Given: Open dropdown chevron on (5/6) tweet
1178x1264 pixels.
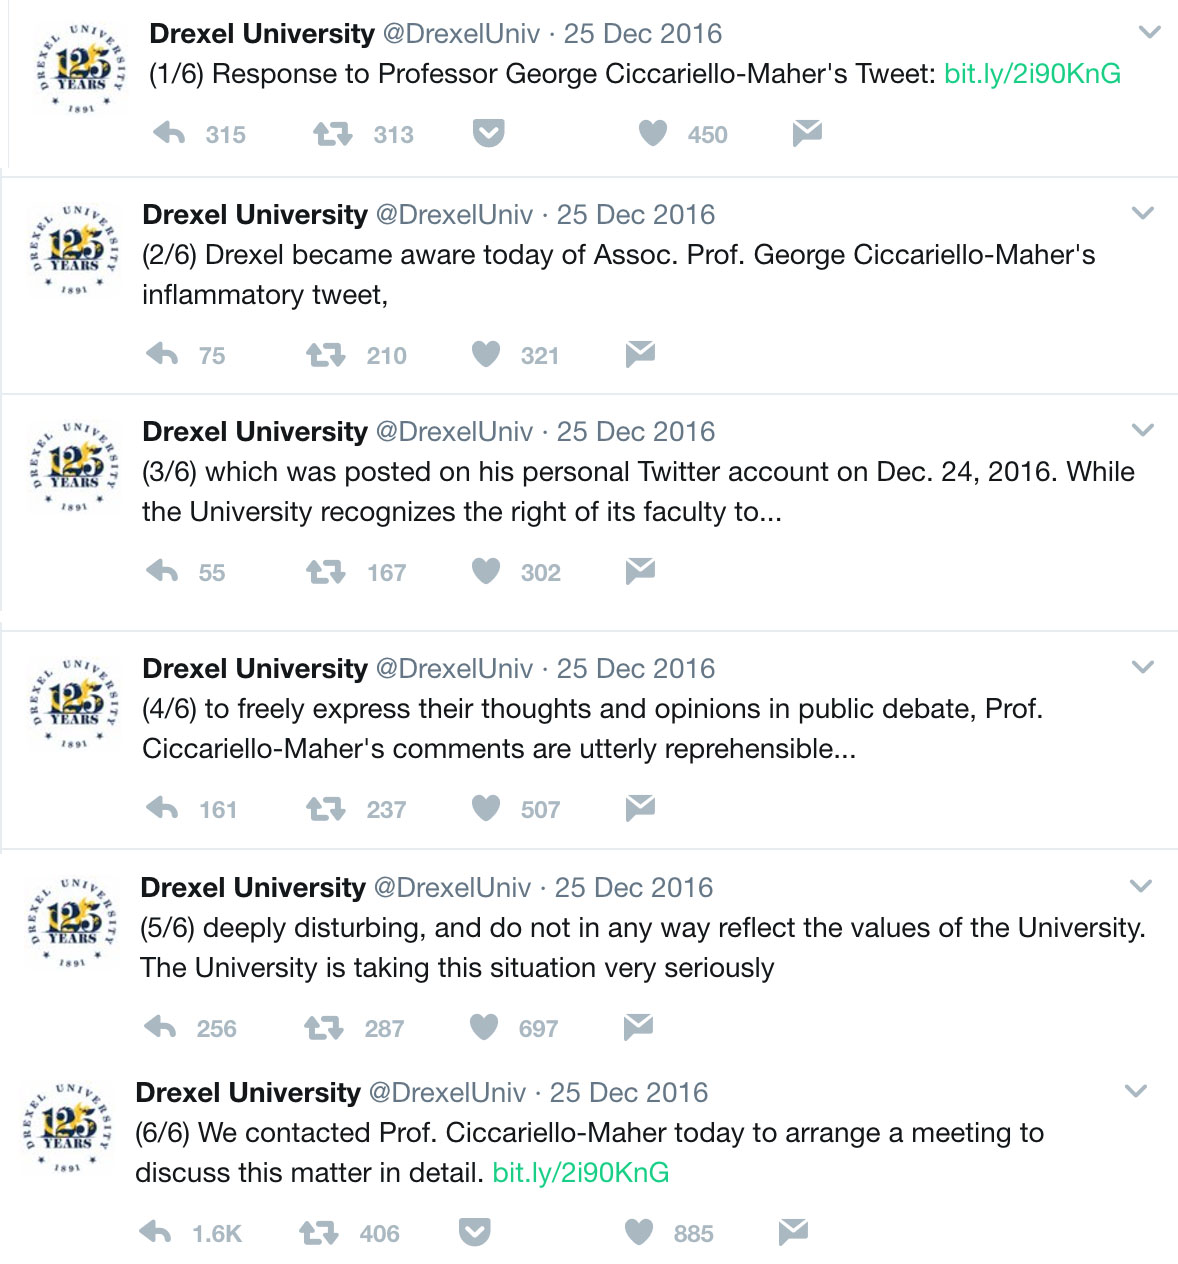Looking at the screenshot, I should pos(1141,886).
